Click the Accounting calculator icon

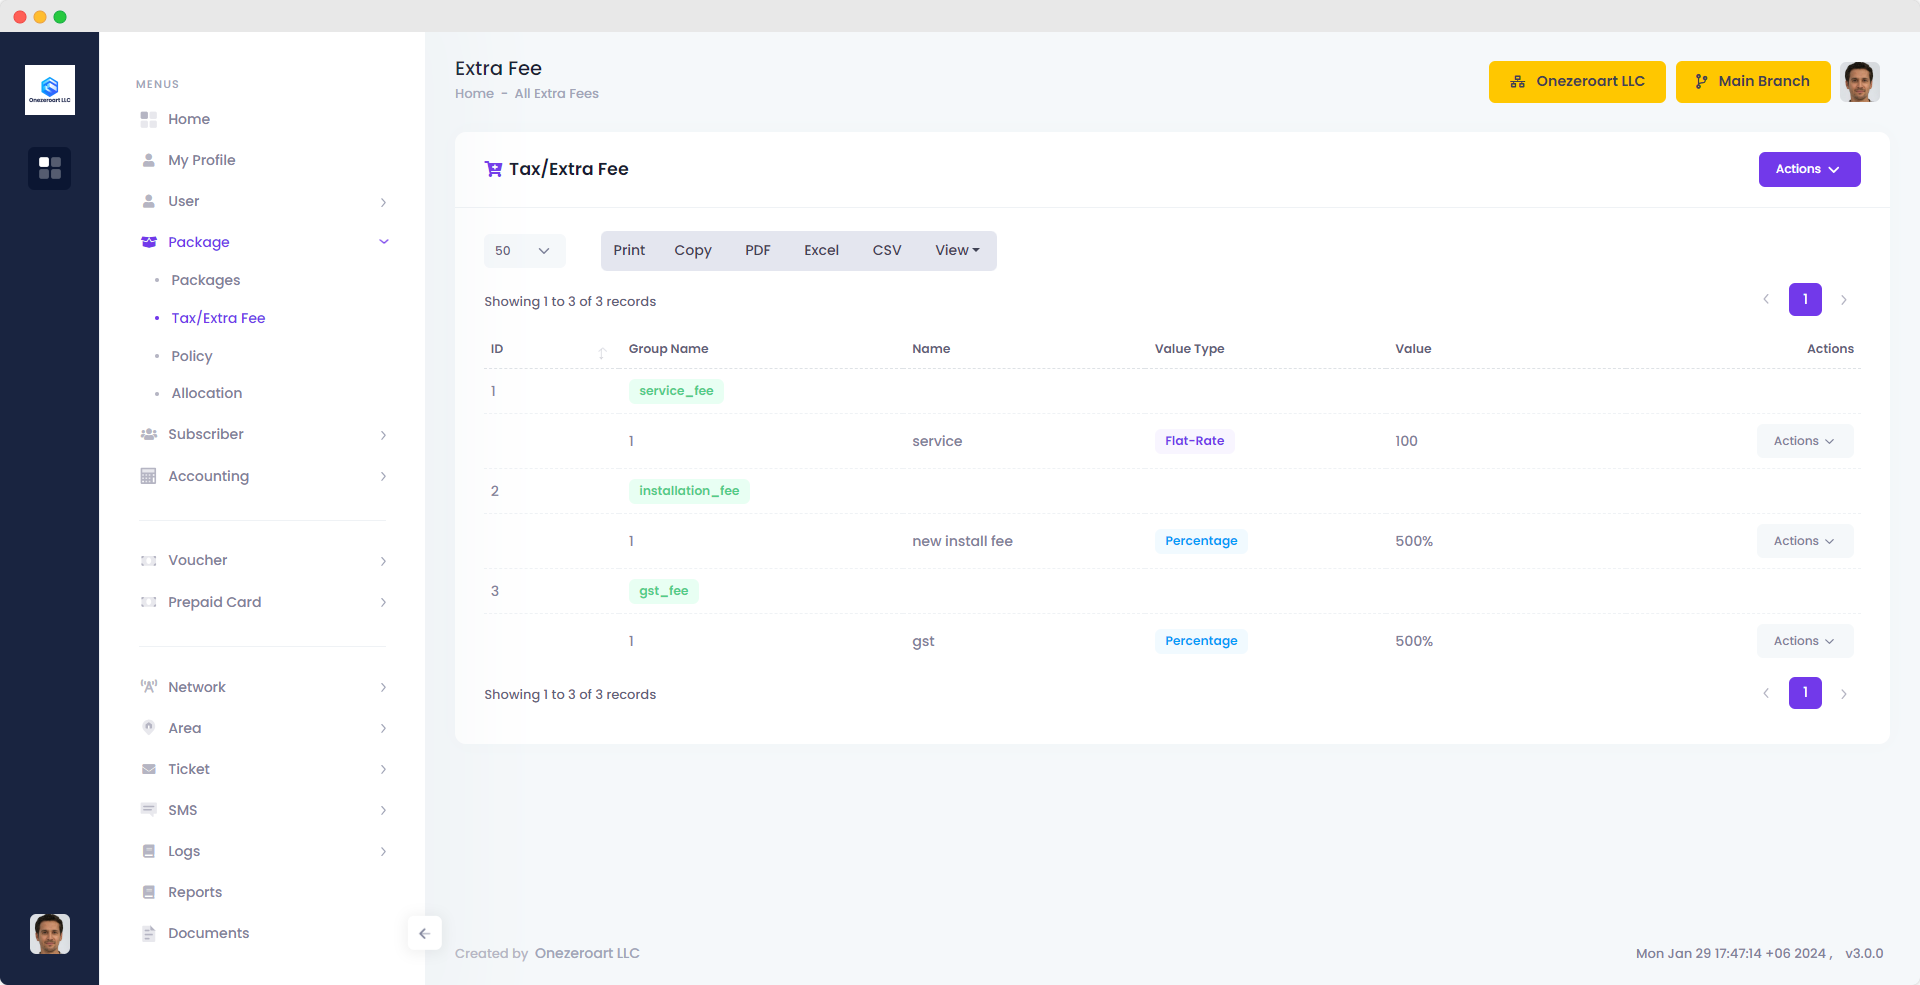pyautogui.click(x=149, y=476)
